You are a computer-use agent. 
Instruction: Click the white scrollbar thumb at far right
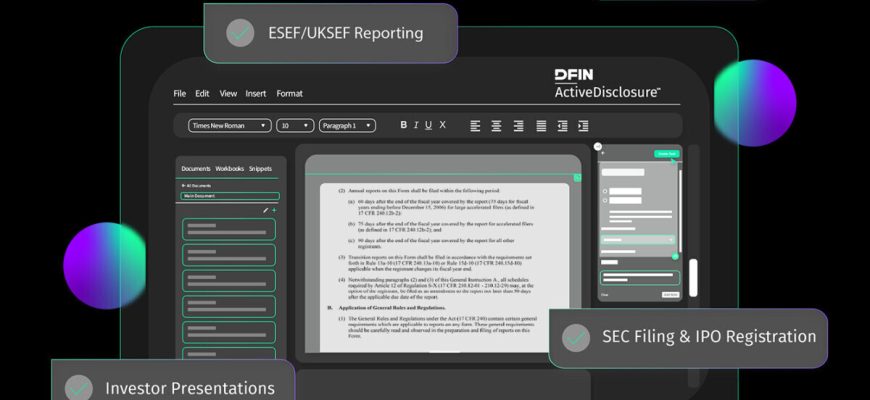pyautogui.click(x=693, y=277)
